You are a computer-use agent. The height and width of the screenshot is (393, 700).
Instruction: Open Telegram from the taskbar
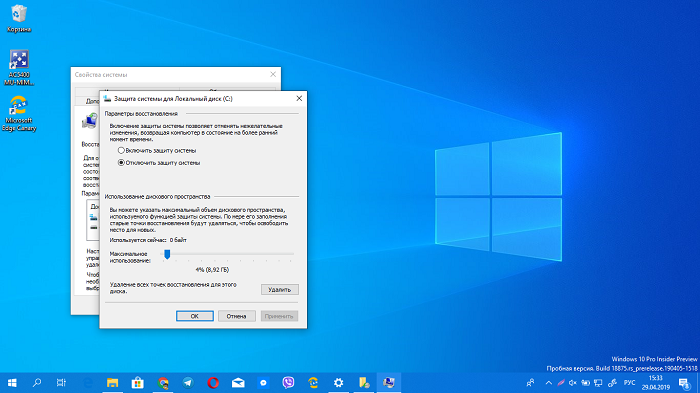point(188,383)
